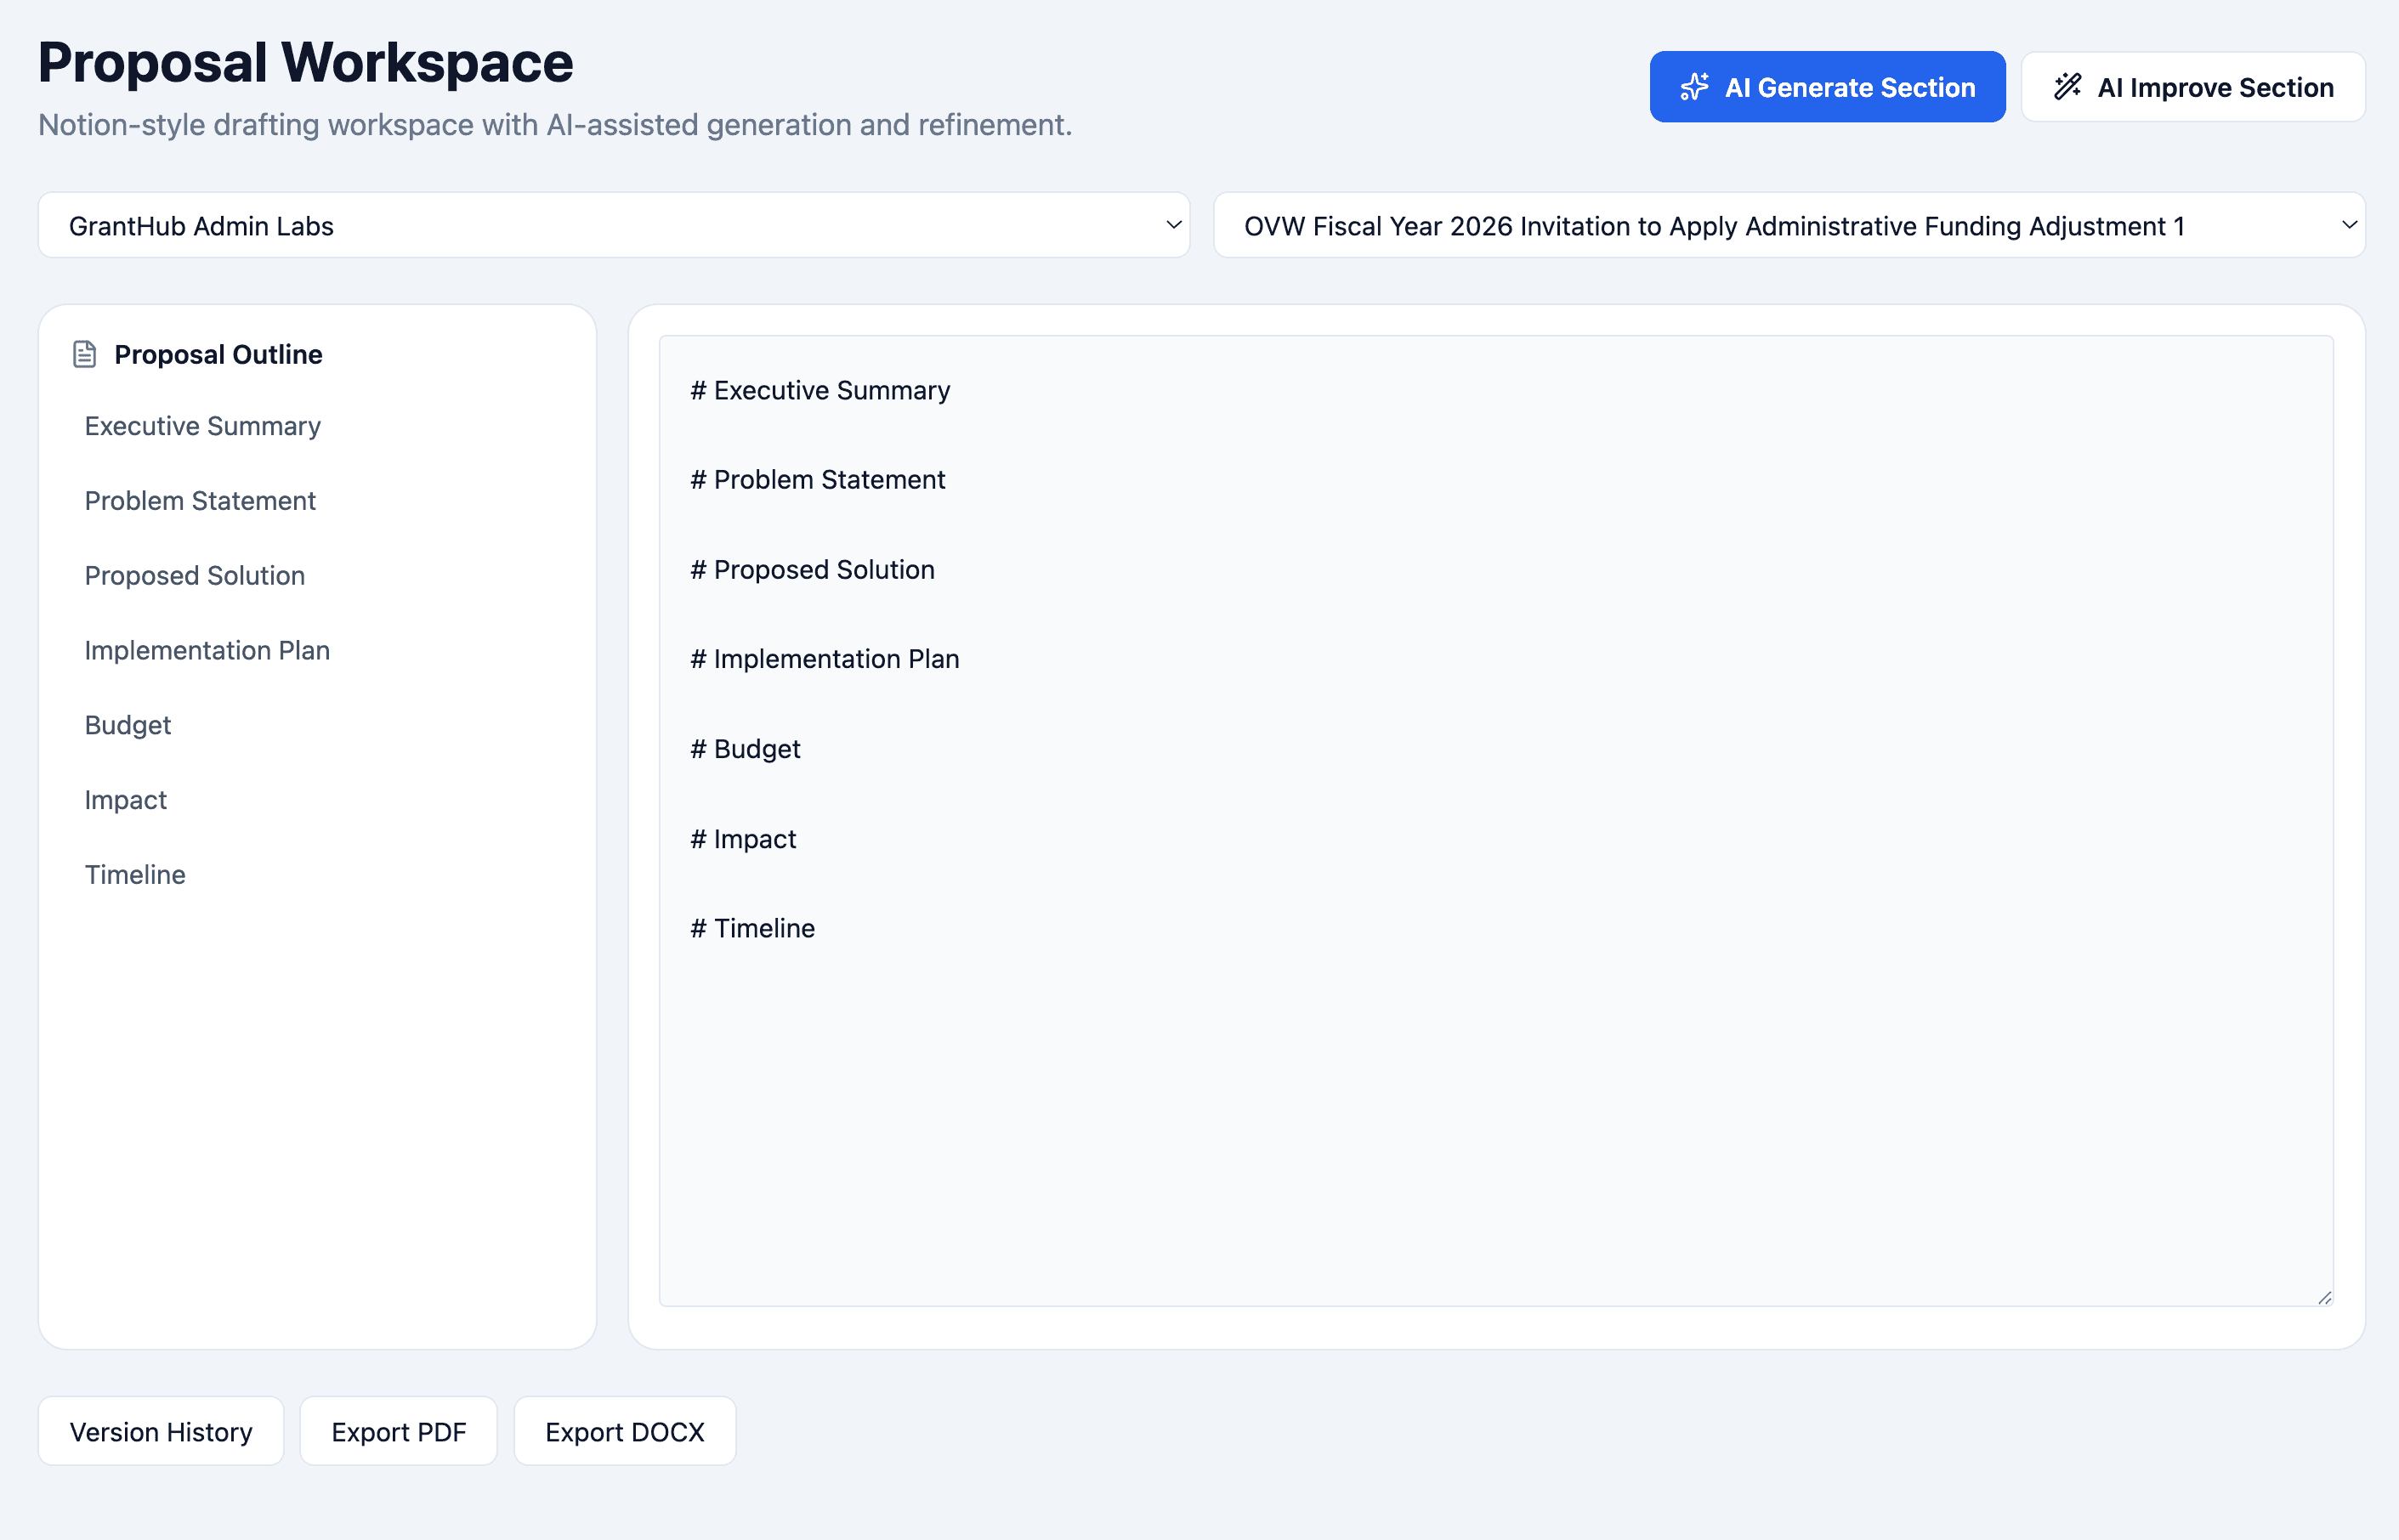Select the Problem Statement section in sidebar
This screenshot has width=2399, height=1540.
(x=200, y=500)
